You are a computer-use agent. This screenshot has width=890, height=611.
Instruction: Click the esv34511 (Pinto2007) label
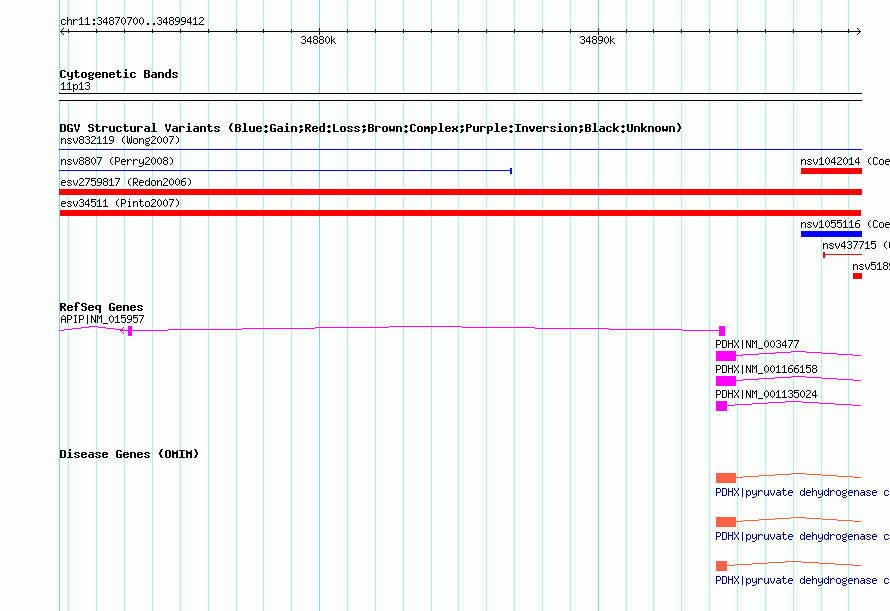click(120, 203)
